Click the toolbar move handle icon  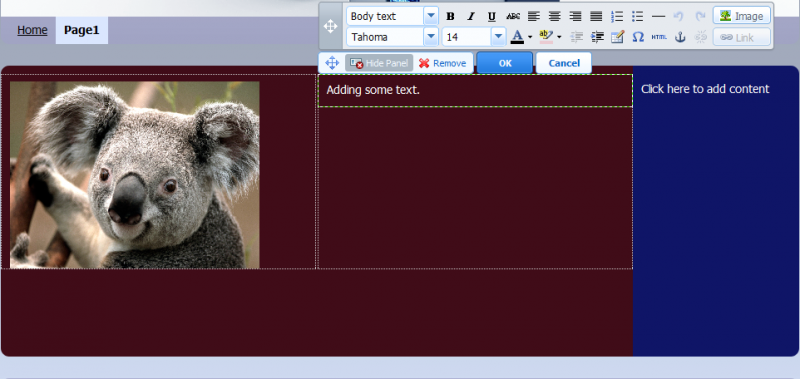[331, 26]
